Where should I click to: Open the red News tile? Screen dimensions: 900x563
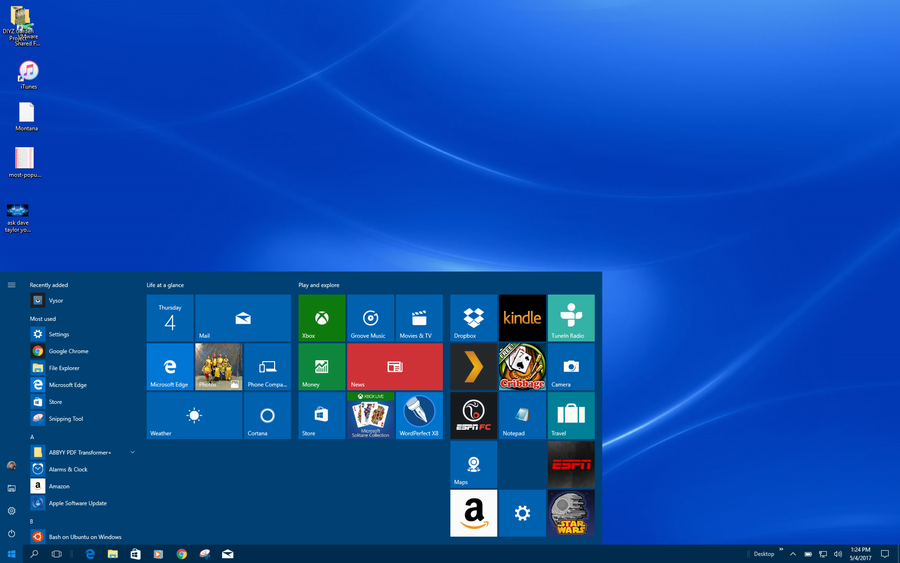(395, 367)
